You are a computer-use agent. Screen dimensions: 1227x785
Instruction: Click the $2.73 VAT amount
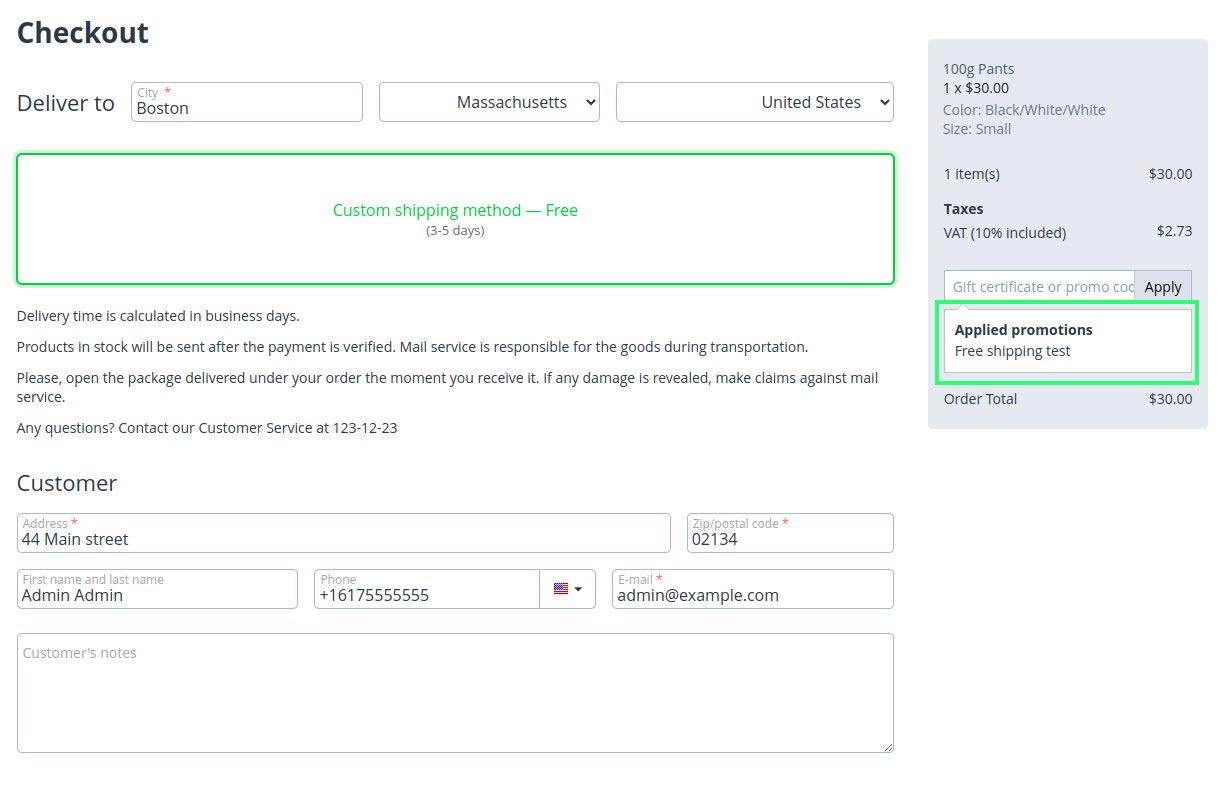pyautogui.click(x=1175, y=231)
